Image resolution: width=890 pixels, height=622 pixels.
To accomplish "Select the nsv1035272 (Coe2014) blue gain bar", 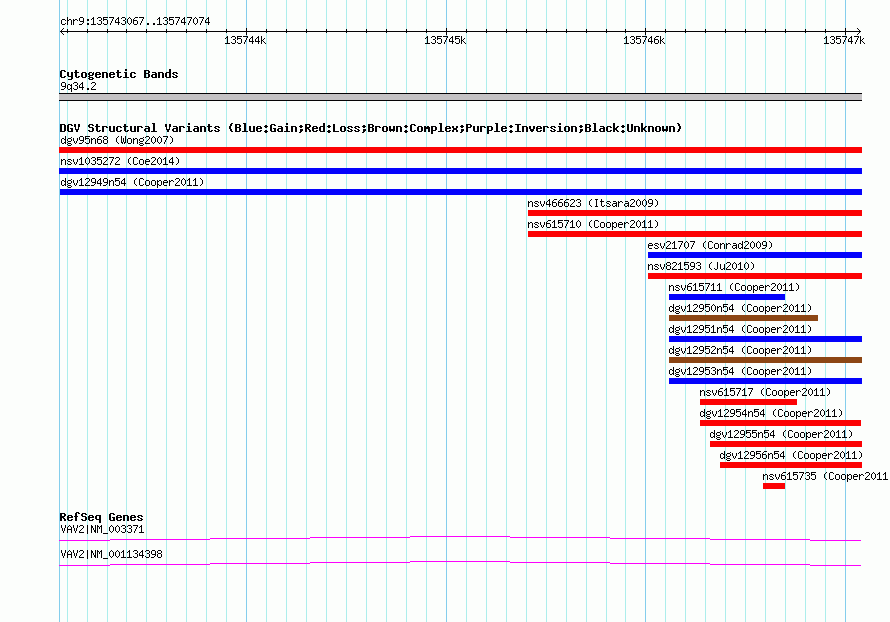I will coord(460,171).
